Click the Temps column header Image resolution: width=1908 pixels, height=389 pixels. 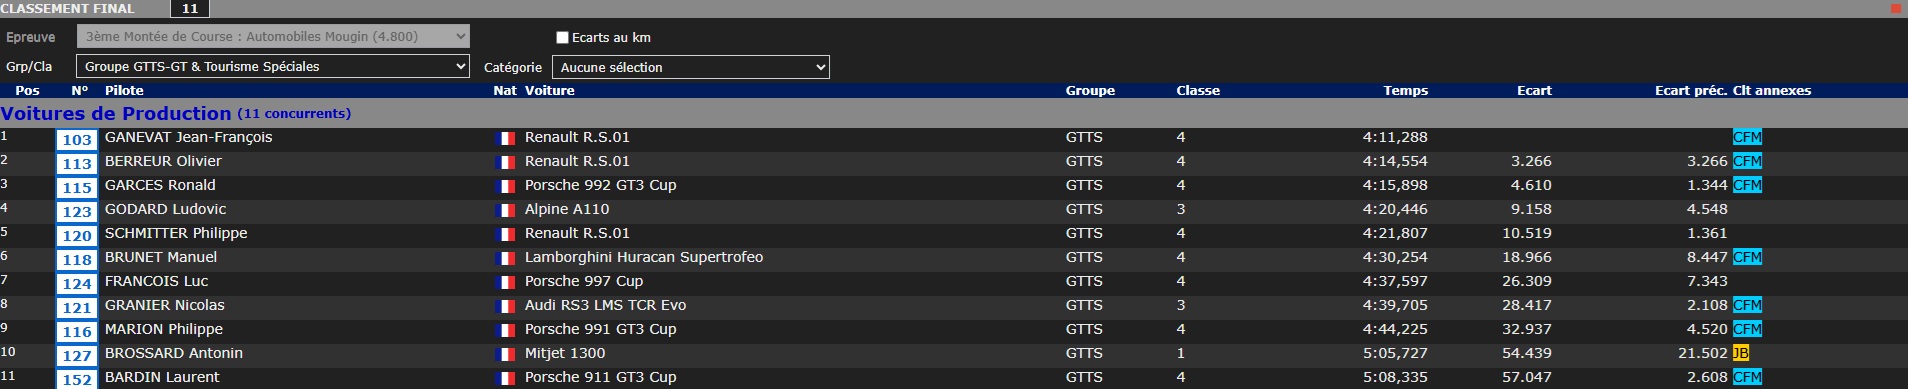[1406, 90]
